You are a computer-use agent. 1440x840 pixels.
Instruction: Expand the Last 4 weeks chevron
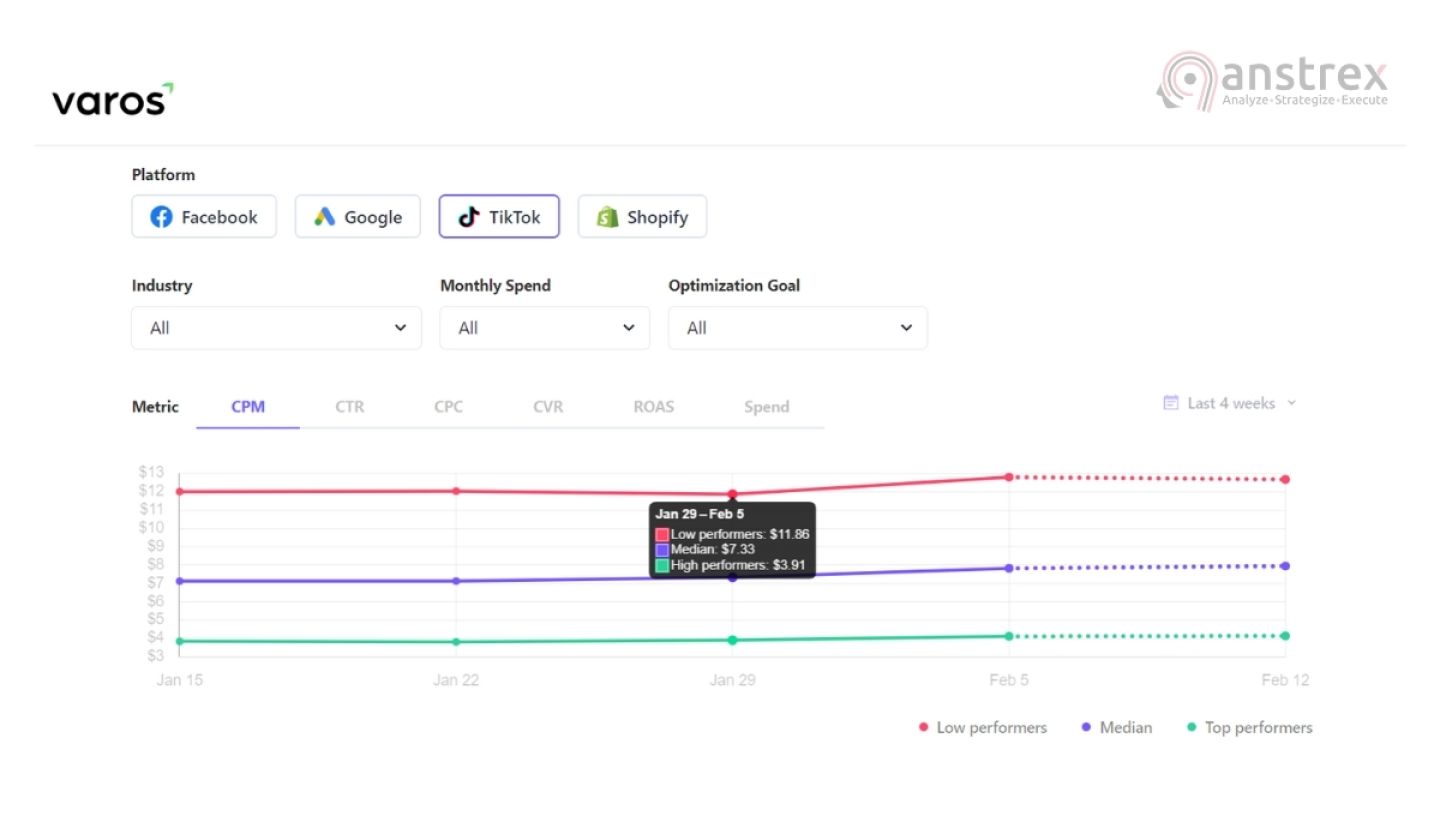(x=1291, y=403)
